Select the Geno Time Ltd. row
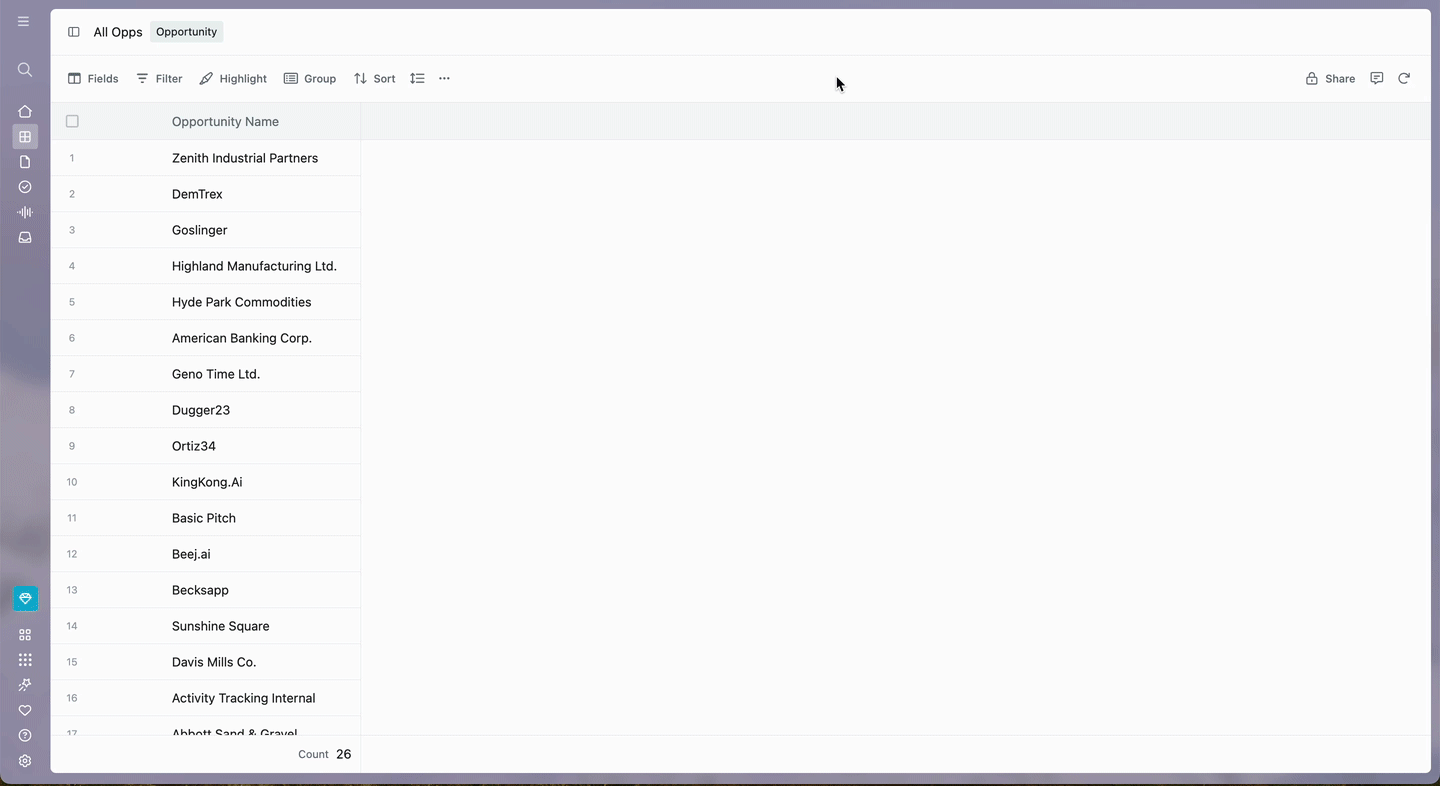The image size is (1440, 786). coord(205,374)
